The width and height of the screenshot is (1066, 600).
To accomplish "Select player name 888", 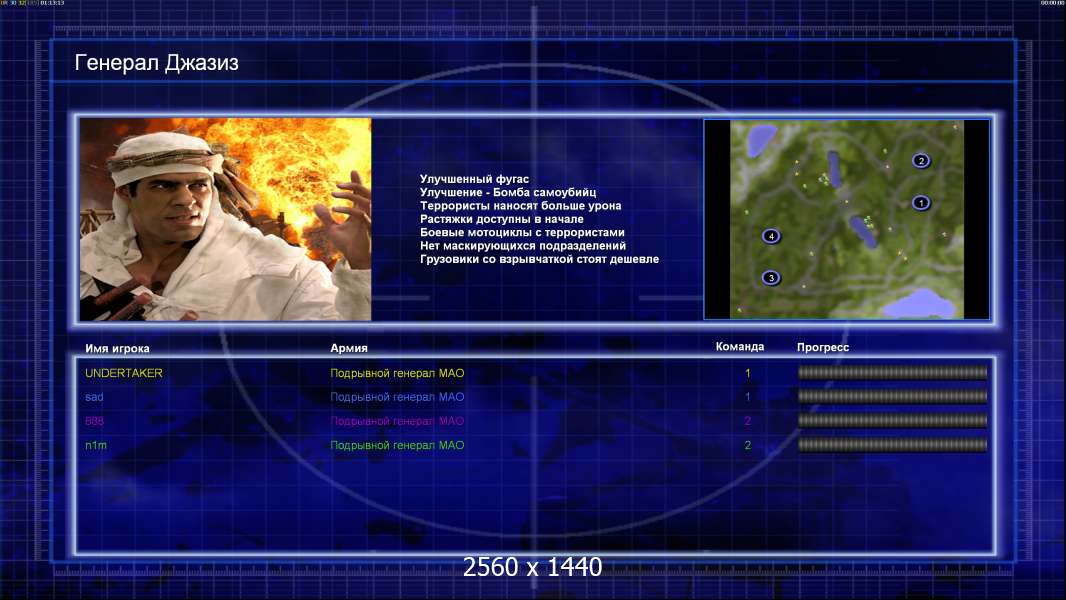I will pyautogui.click(x=94, y=421).
